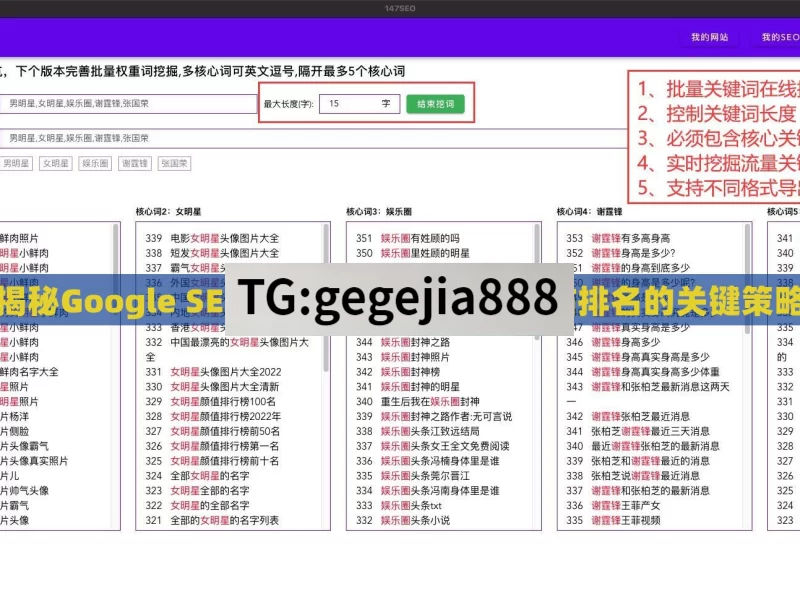The image size is (800, 600).
Task: Click row 338 短发女明星头像图片大全
Action: (212, 253)
